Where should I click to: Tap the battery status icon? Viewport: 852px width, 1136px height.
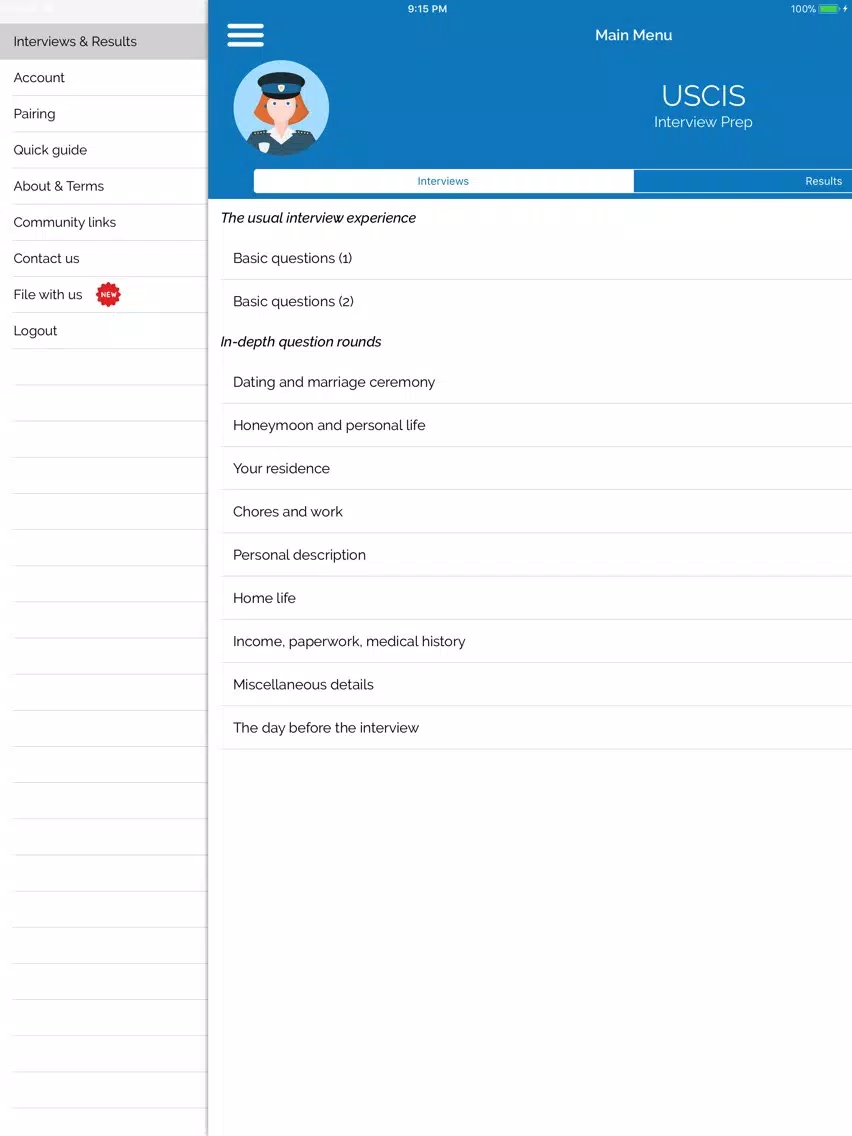coord(829,9)
